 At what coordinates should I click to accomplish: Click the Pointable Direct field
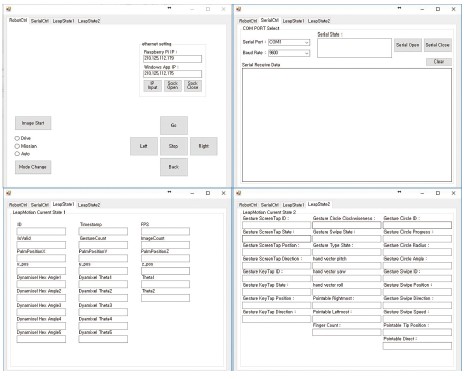[x=417, y=346]
